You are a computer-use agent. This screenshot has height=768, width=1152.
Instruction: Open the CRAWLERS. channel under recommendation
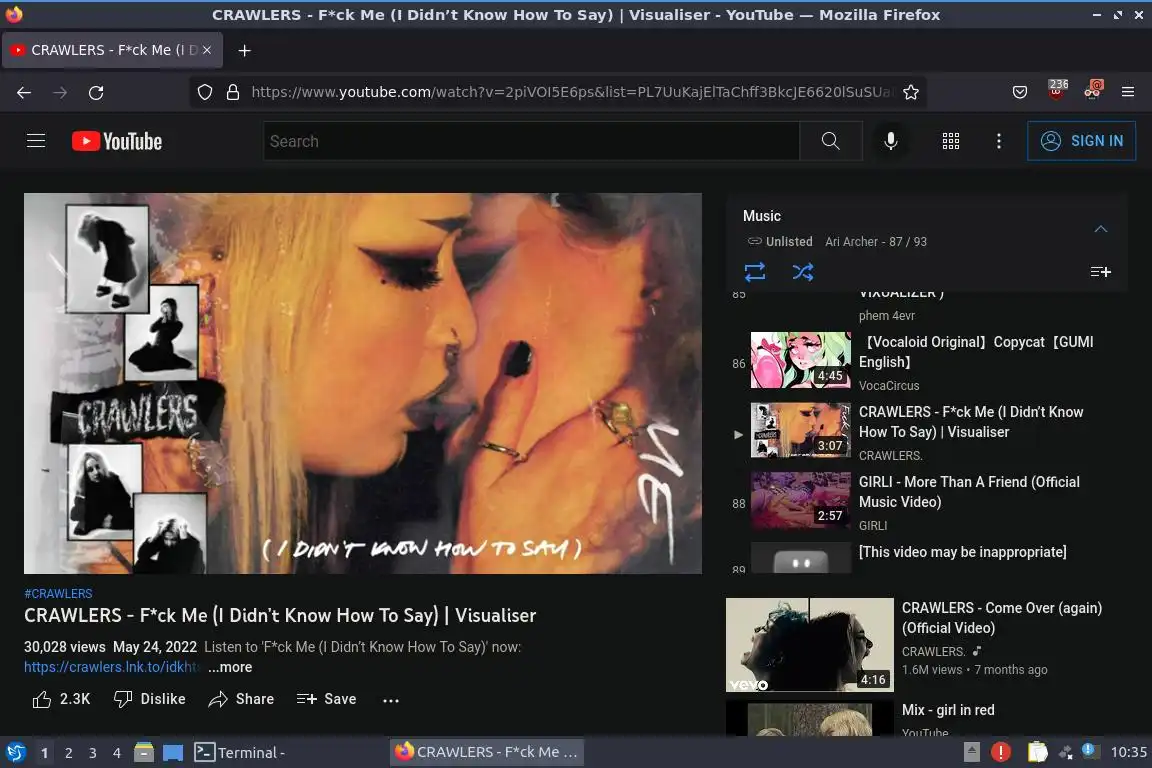[x=933, y=651]
